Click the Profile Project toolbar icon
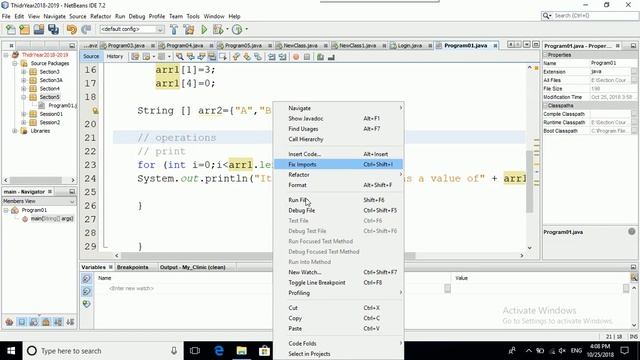The image size is (640, 360). coord(237,29)
